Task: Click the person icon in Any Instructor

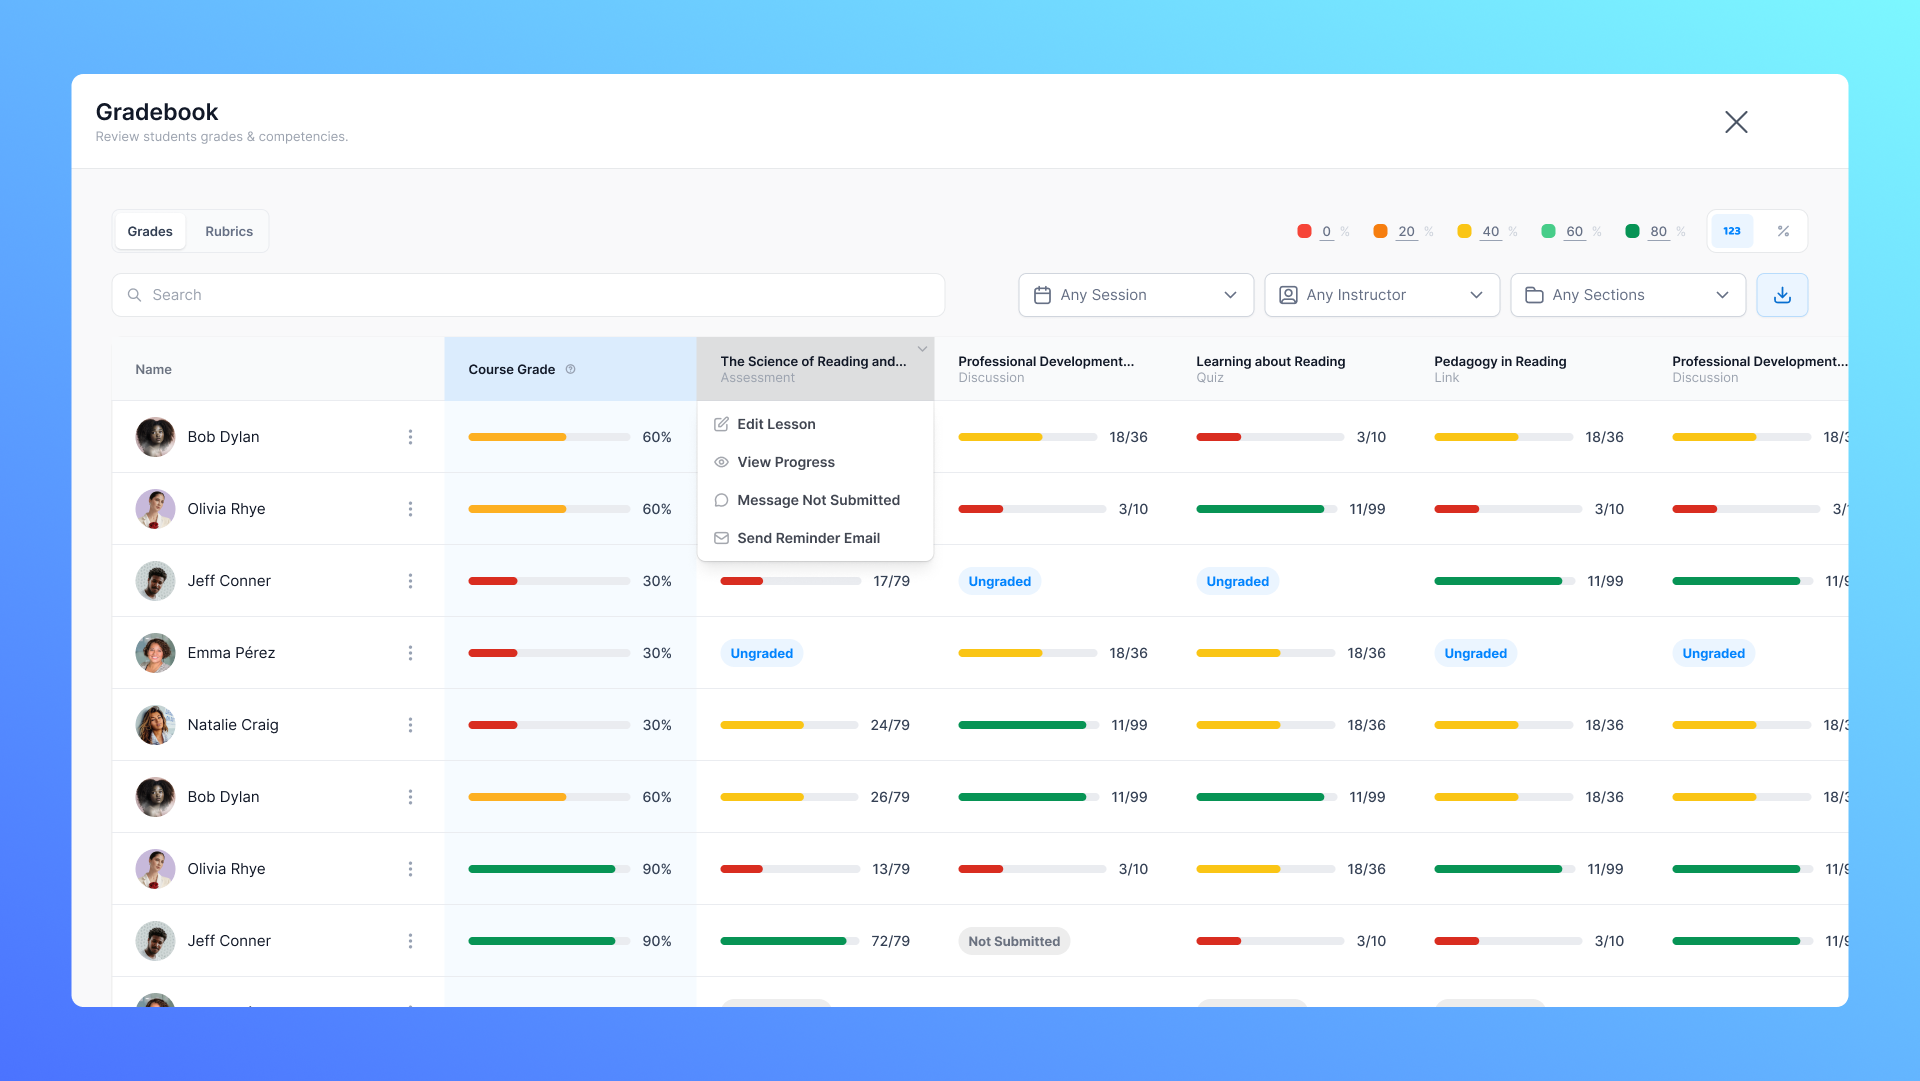Action: coord(1288,295)
